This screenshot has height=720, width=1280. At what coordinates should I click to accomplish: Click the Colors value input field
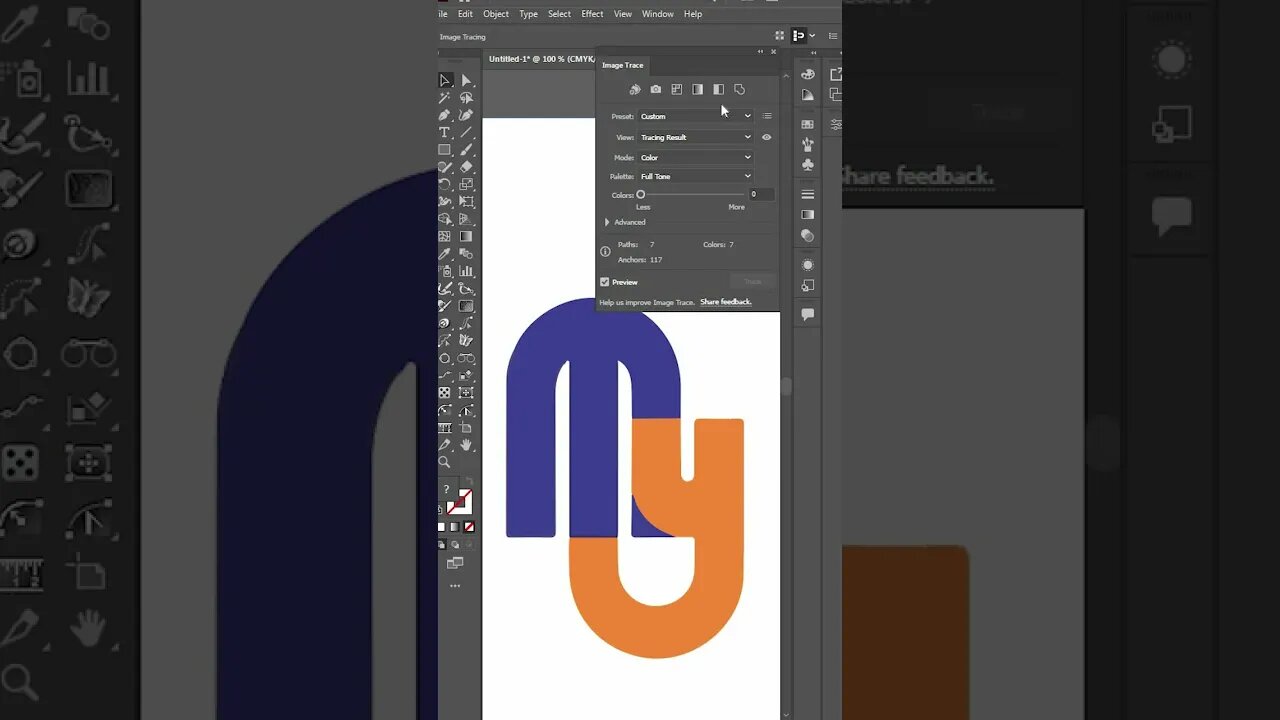[x=761, y=194]
